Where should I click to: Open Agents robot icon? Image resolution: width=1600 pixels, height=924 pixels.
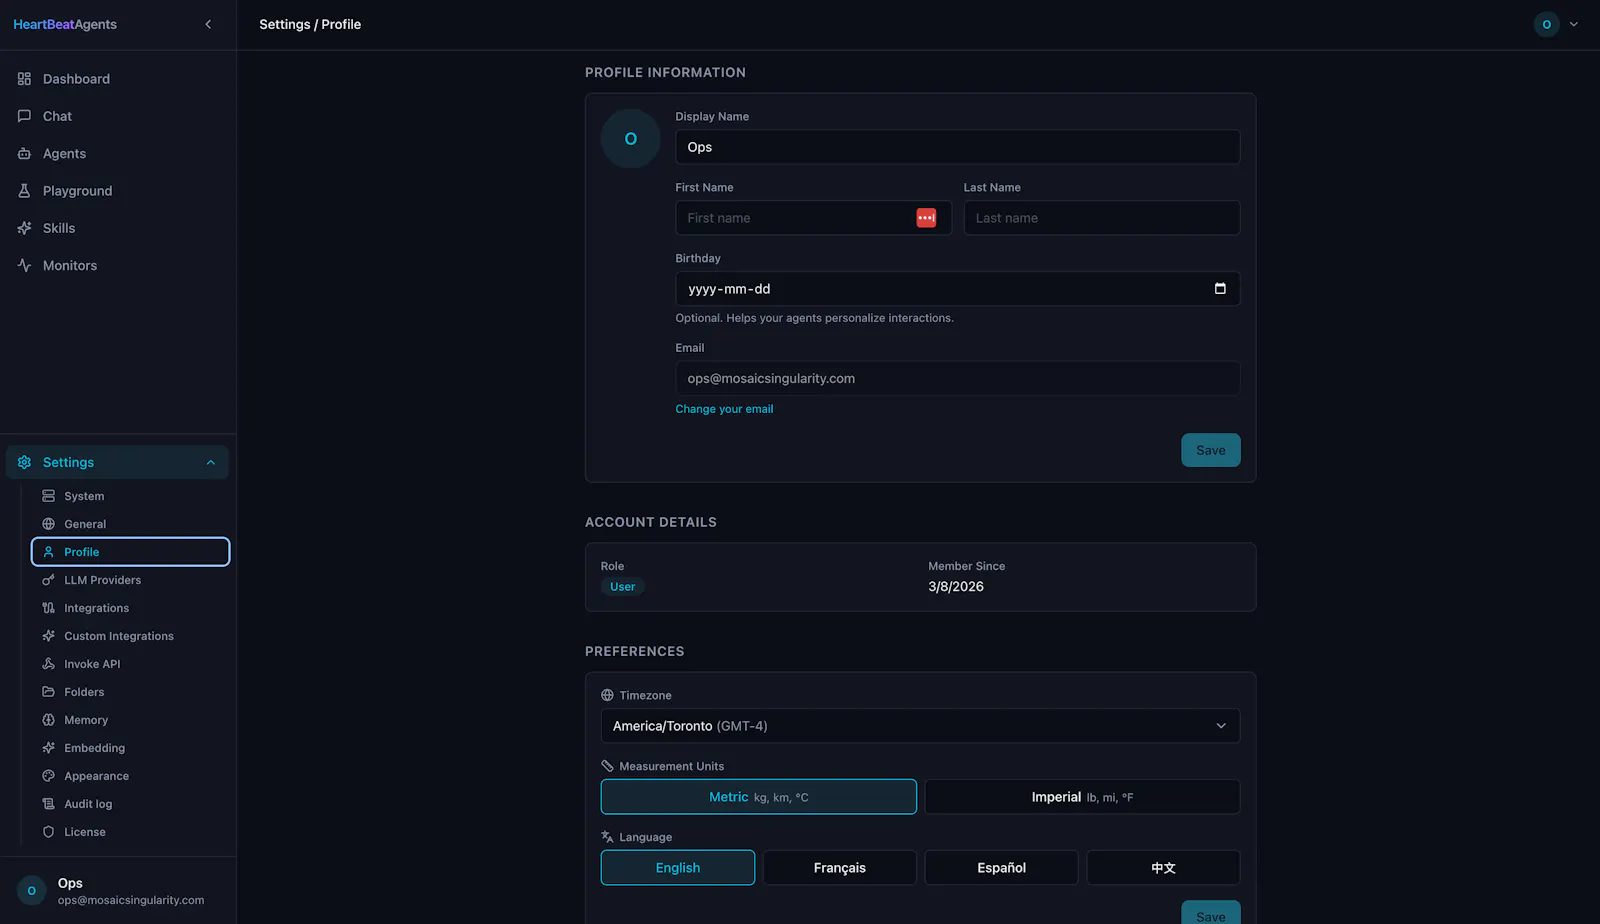(x=24, y=153)
